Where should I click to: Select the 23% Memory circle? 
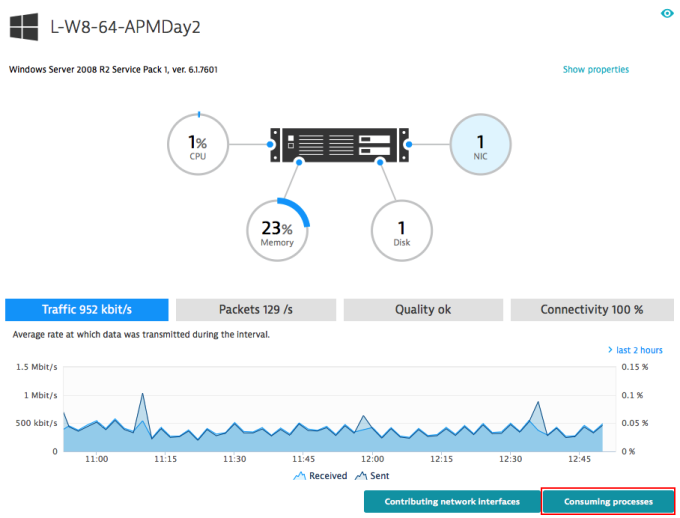coord(278,230)
